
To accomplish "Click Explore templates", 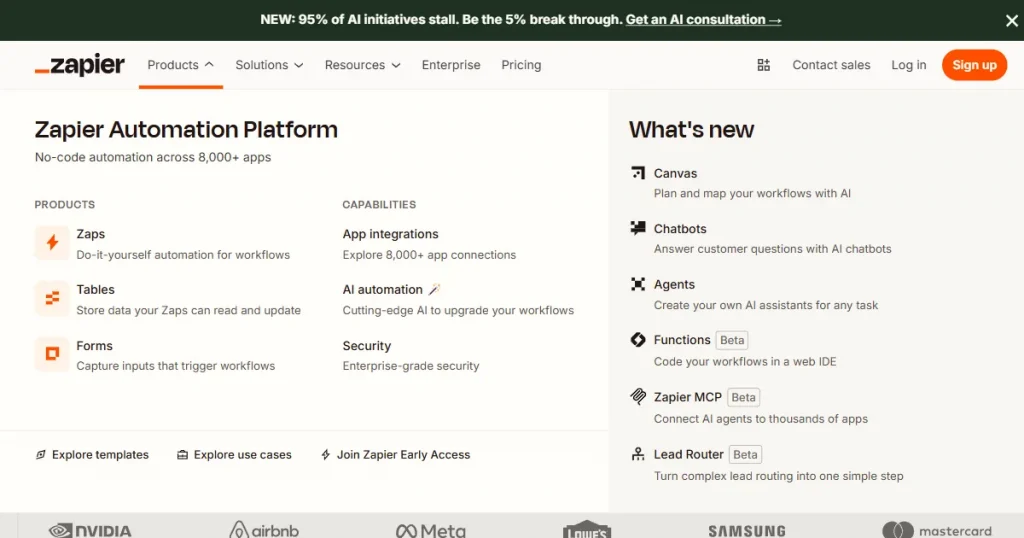I will pos(101,454).
